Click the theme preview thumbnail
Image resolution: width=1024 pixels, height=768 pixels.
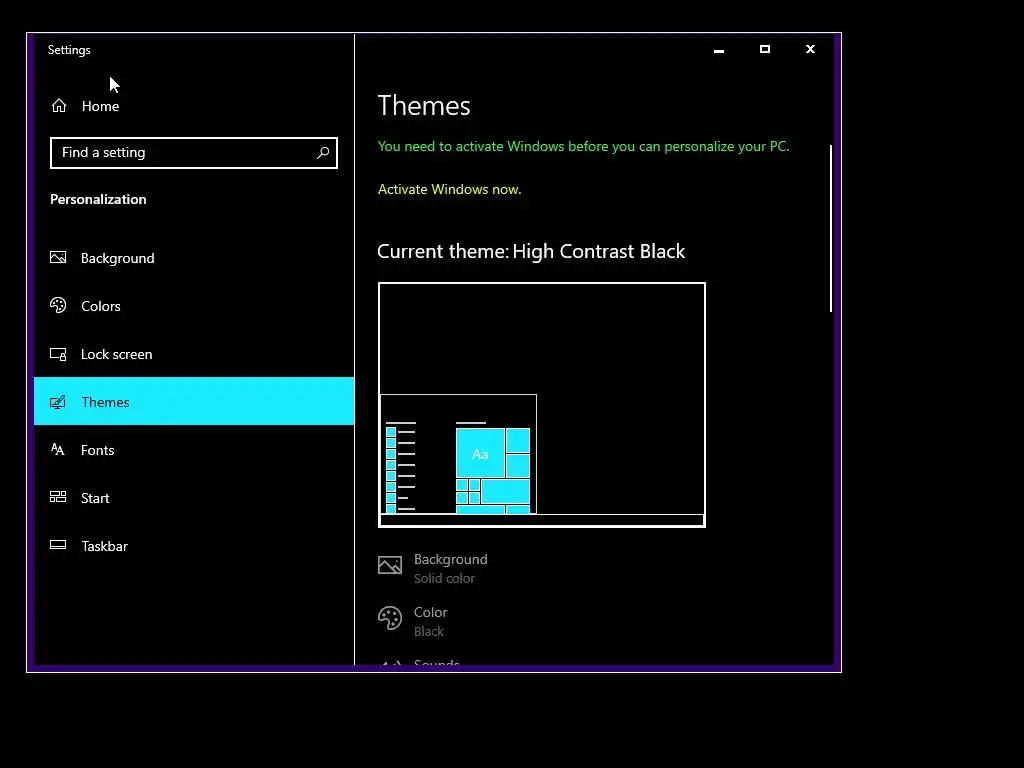541,404
